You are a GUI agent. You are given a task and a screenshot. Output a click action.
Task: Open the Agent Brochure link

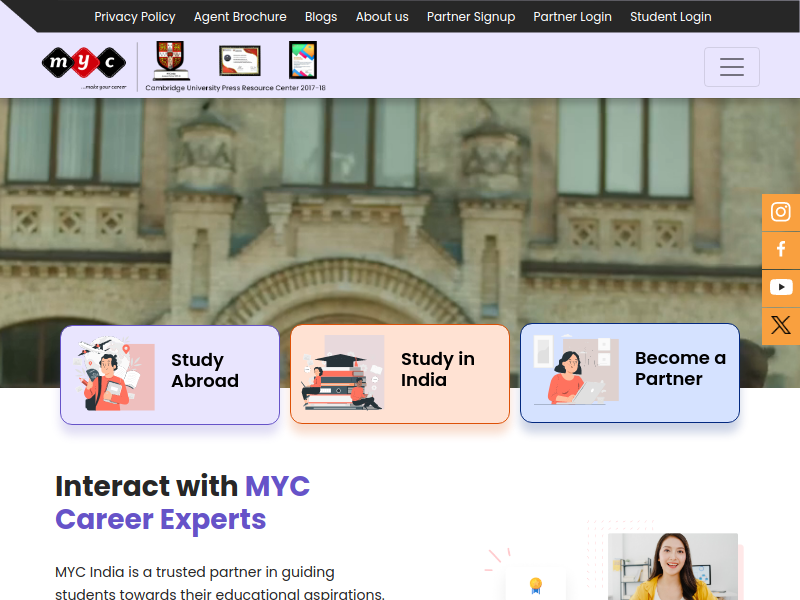(x=240, y=17)
